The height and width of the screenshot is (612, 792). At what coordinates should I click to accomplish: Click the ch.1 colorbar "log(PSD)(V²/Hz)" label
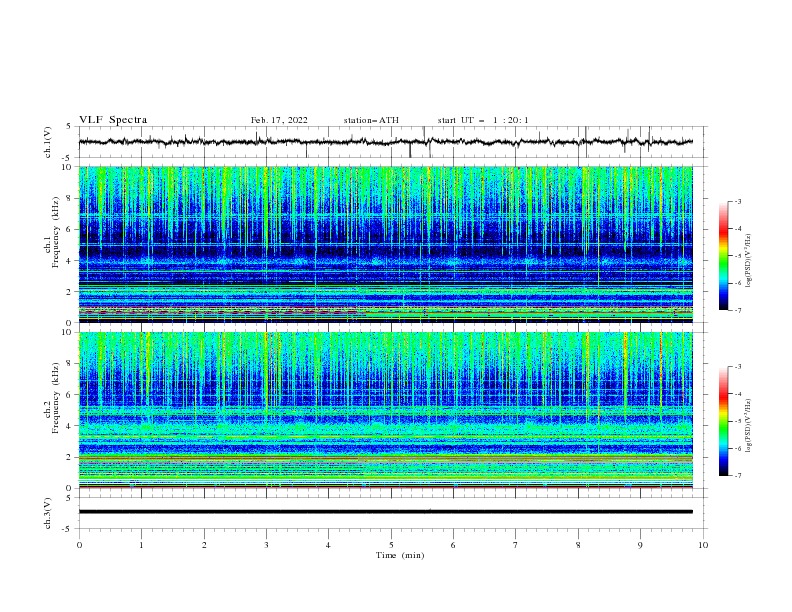[748, 261]
